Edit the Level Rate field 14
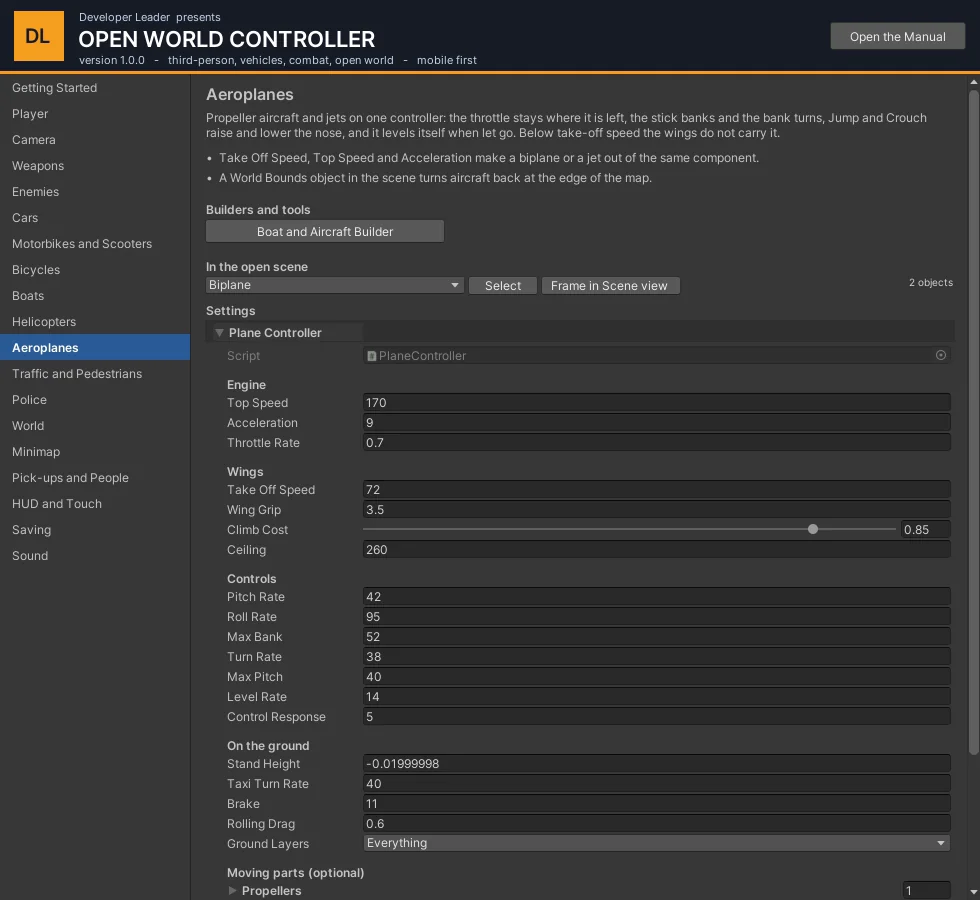980x900 pixels. tap(656, 697)
